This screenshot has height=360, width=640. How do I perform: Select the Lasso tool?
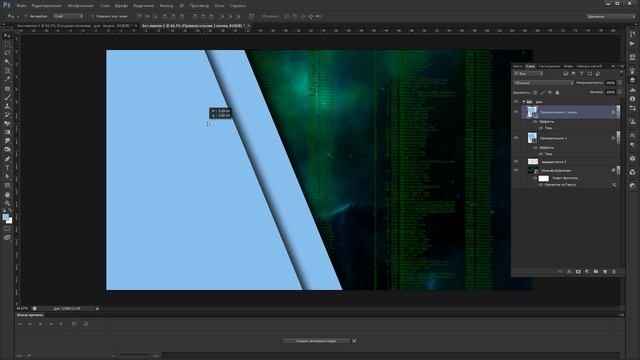[7, 53]
